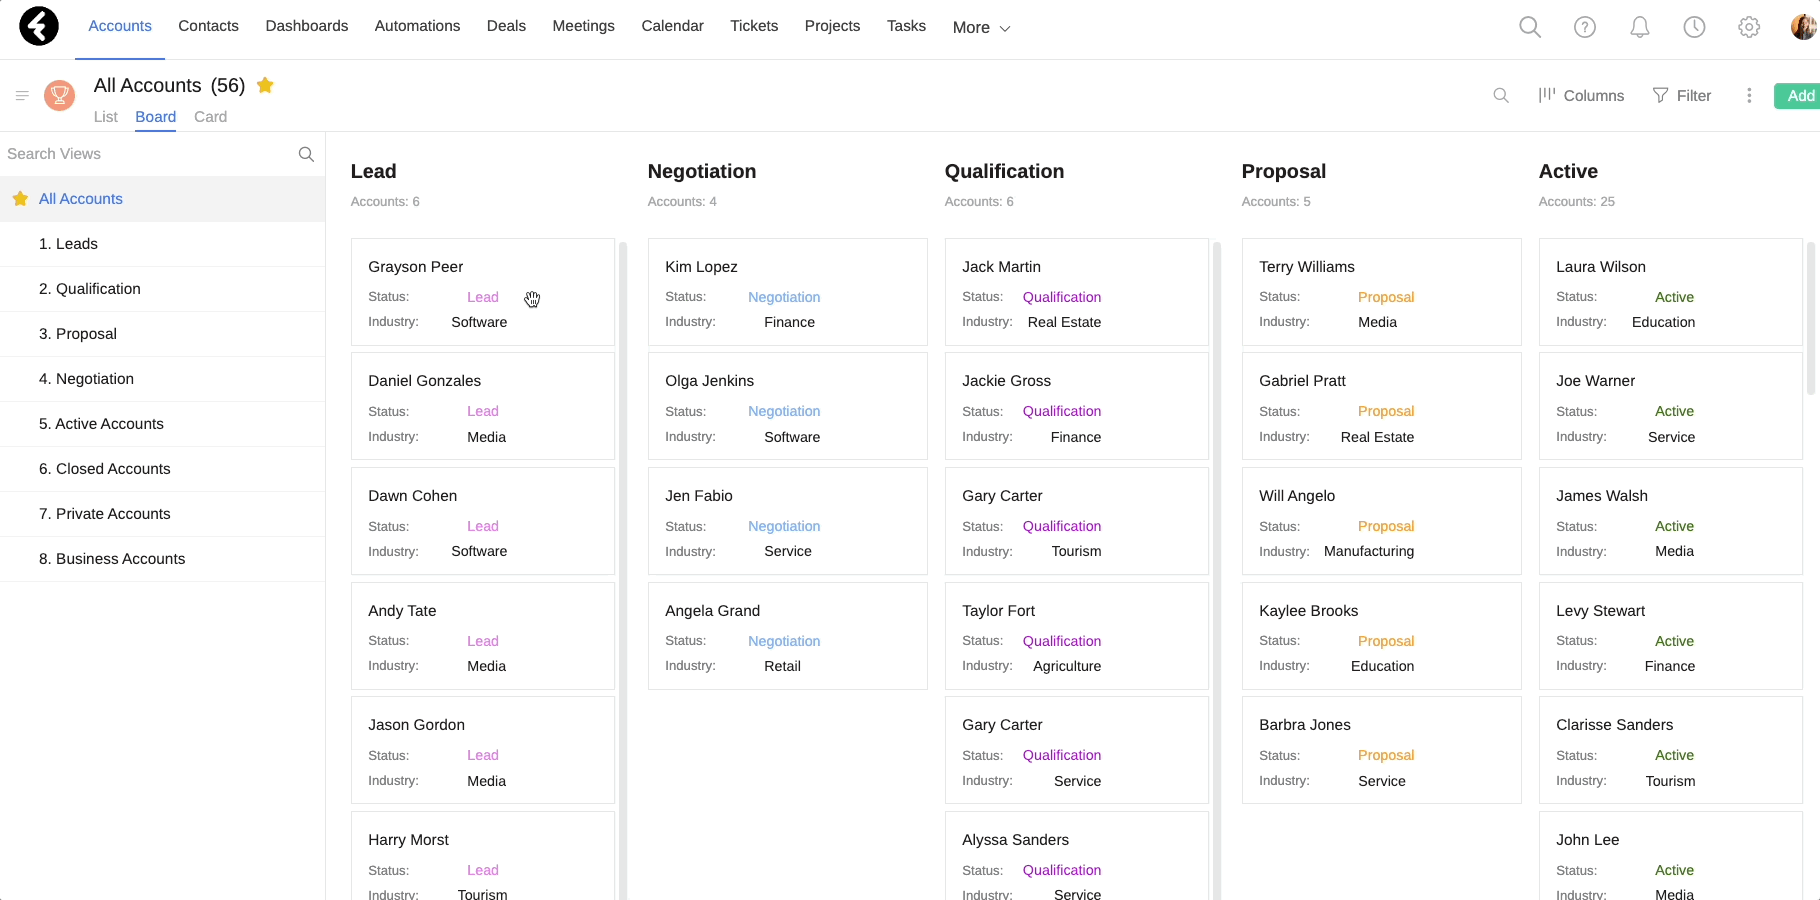Open the Daniel Gonzales account card

pyautogui.click(x=483, y=406)
